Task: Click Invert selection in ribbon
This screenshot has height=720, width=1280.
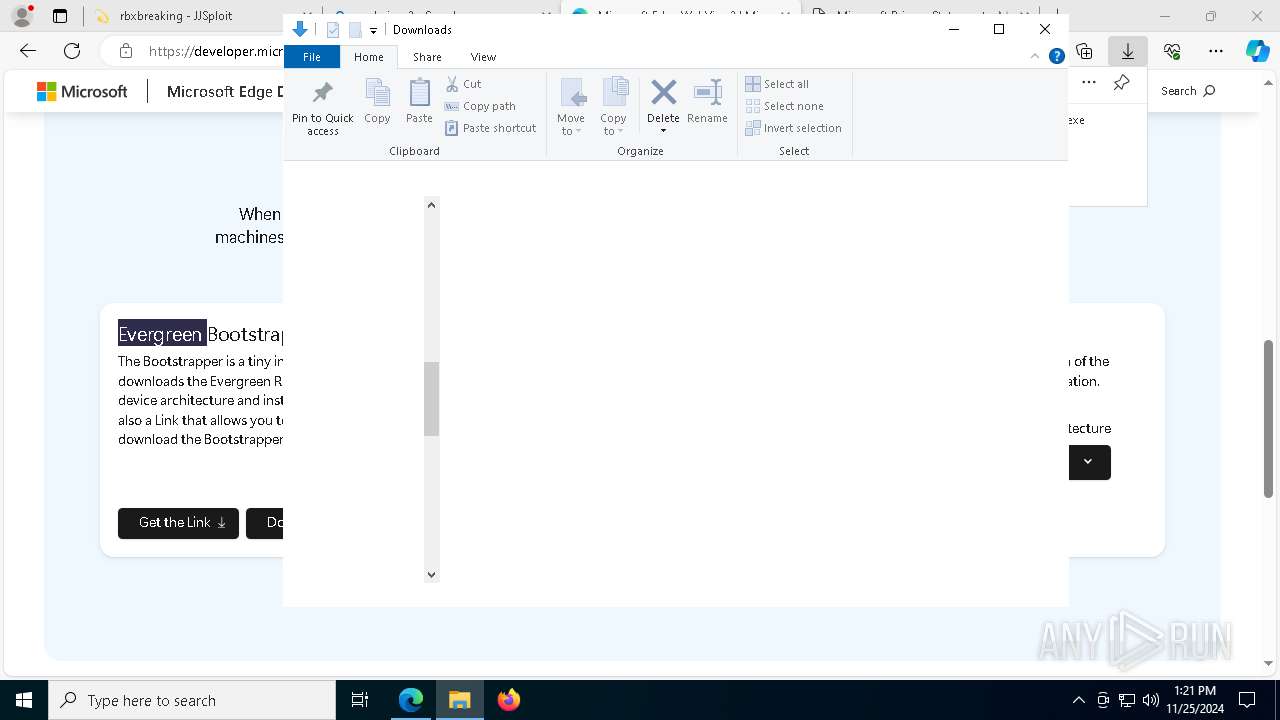Action: coord(793,128)
